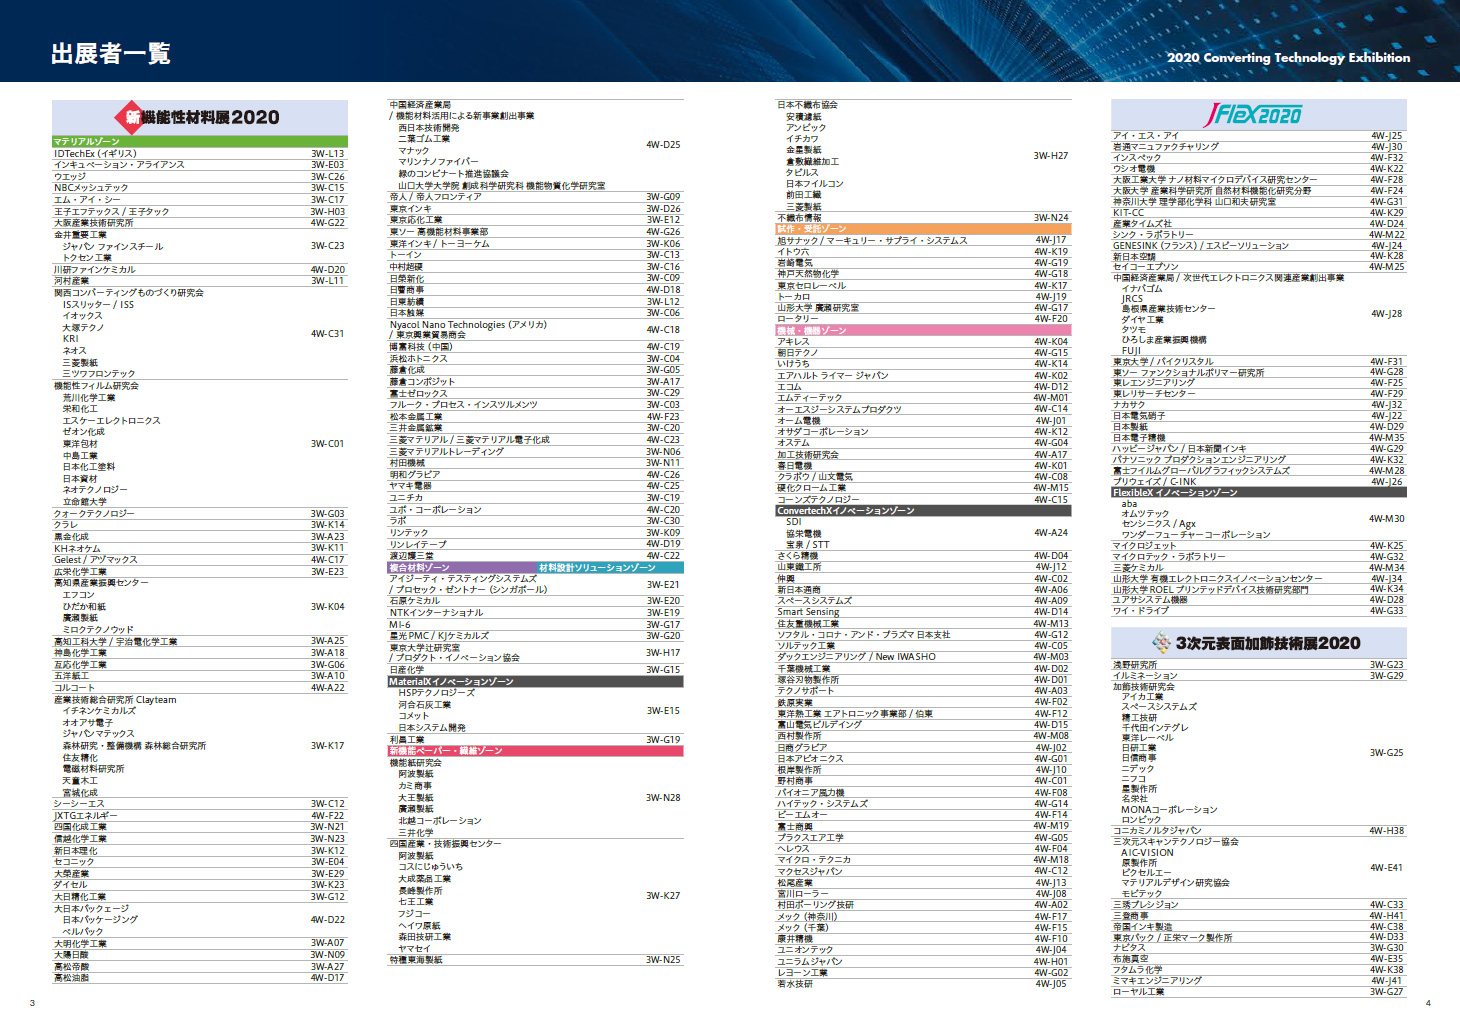This screenshot has height=1033, width=1460.
Task: Select 'HSPテクノロジーズ' entry
Action: [x=437, y=693]
